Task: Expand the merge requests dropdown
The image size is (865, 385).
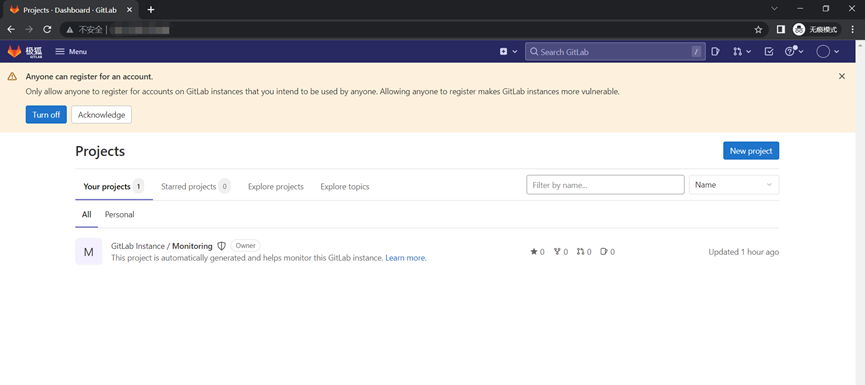Action: click(x=742, y=52)
